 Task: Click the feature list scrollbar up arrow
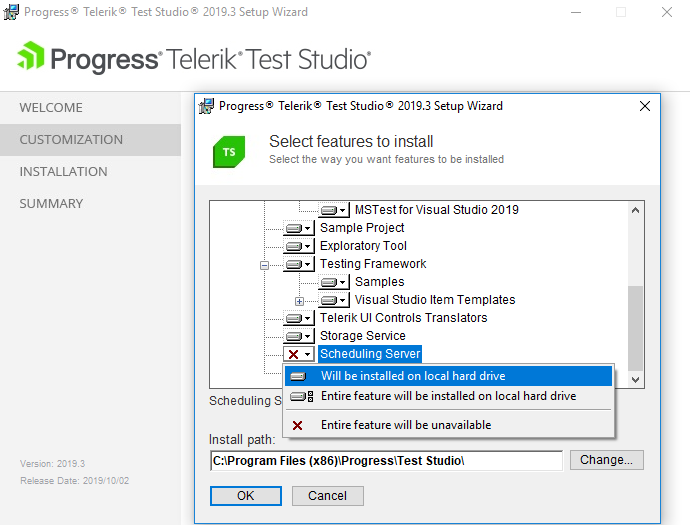(635, 210)
